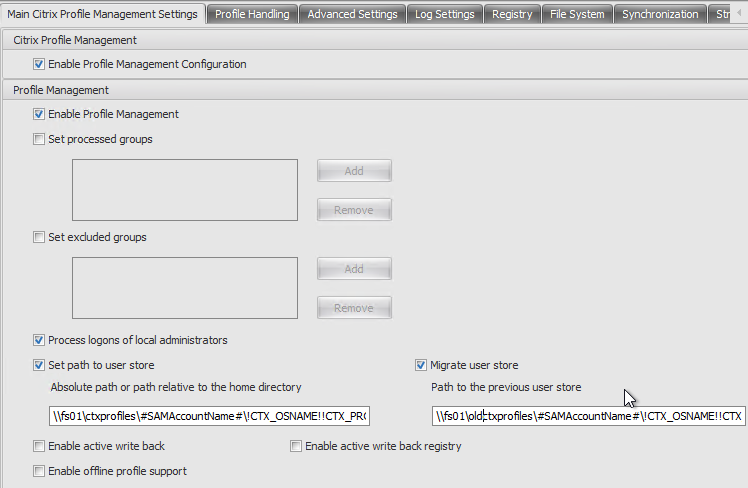
Task: Click the tab strip scroll left arrow
Action: (x=739, y=13)
